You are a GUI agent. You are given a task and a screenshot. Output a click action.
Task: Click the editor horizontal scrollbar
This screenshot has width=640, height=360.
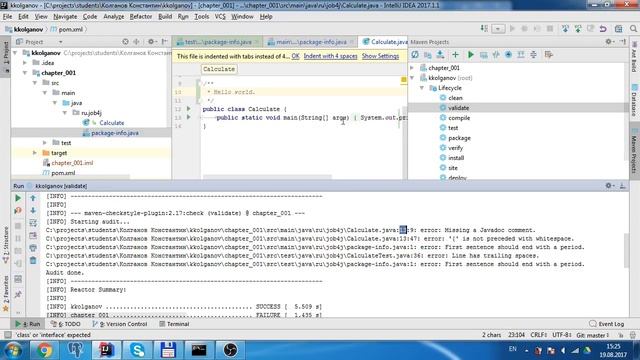267,178
